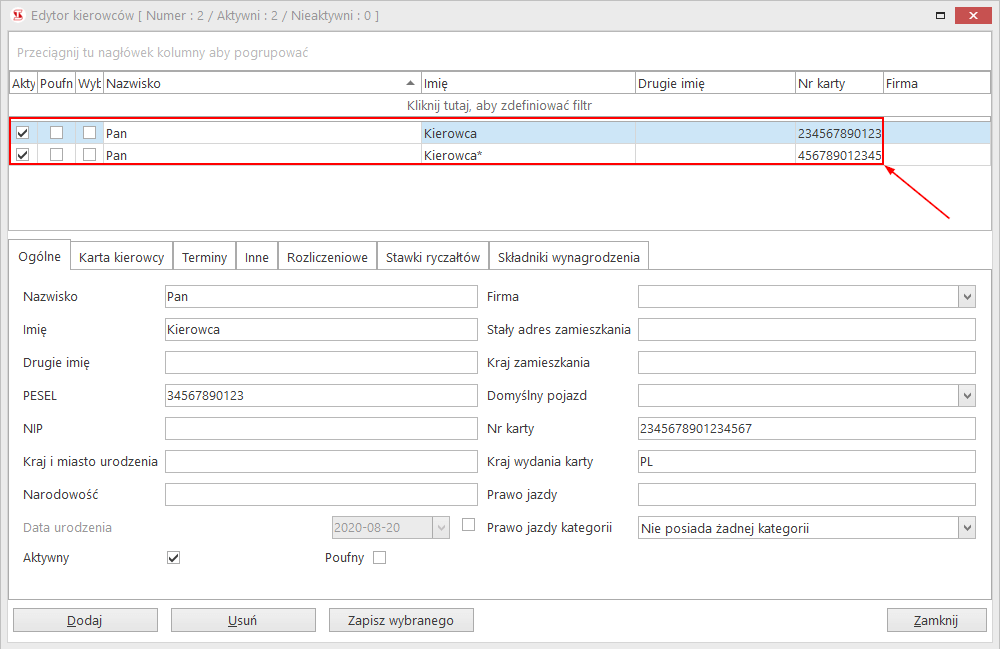Screen dimensions: 1001x649
Task: Click the PESEL input field
Action: [x=320, y=396]
